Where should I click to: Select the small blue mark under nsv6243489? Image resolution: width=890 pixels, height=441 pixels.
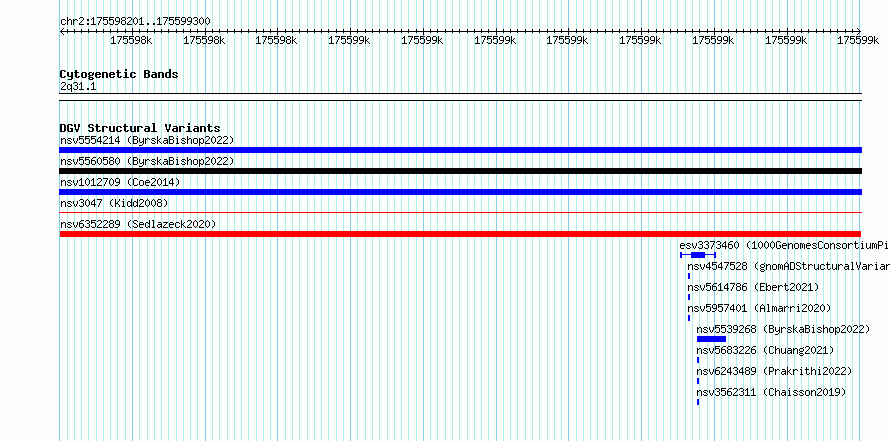click(x=698, y=381)
